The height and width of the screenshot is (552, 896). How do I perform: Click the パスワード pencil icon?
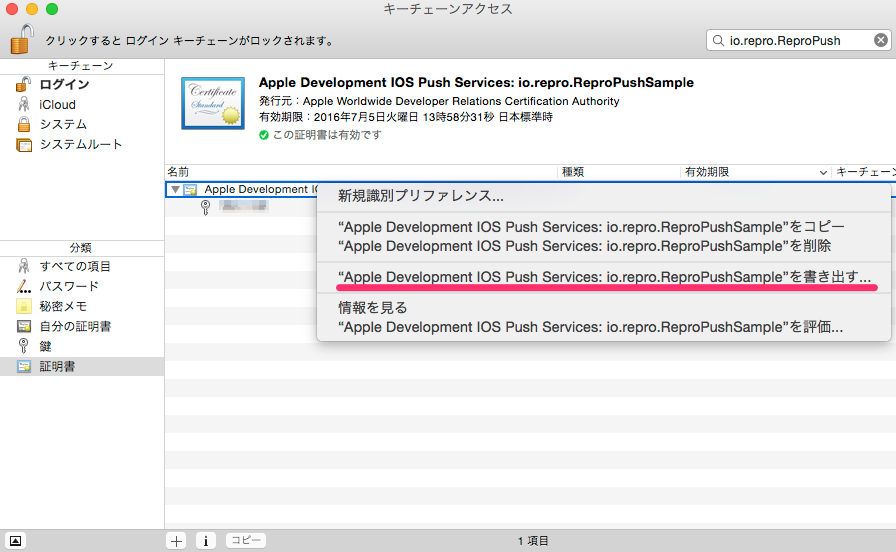click(23, 286)
